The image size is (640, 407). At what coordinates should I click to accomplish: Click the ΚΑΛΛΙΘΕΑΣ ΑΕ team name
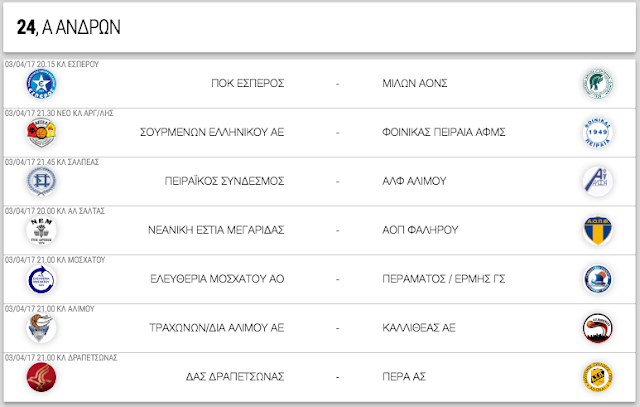click(419, 328)
